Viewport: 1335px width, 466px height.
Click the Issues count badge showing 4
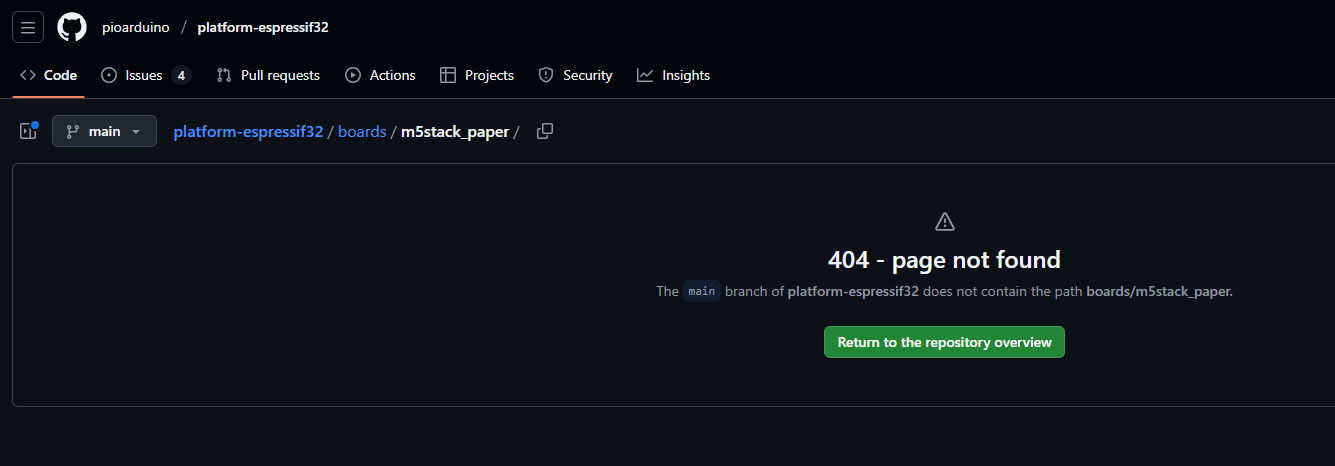coord(181,75)
